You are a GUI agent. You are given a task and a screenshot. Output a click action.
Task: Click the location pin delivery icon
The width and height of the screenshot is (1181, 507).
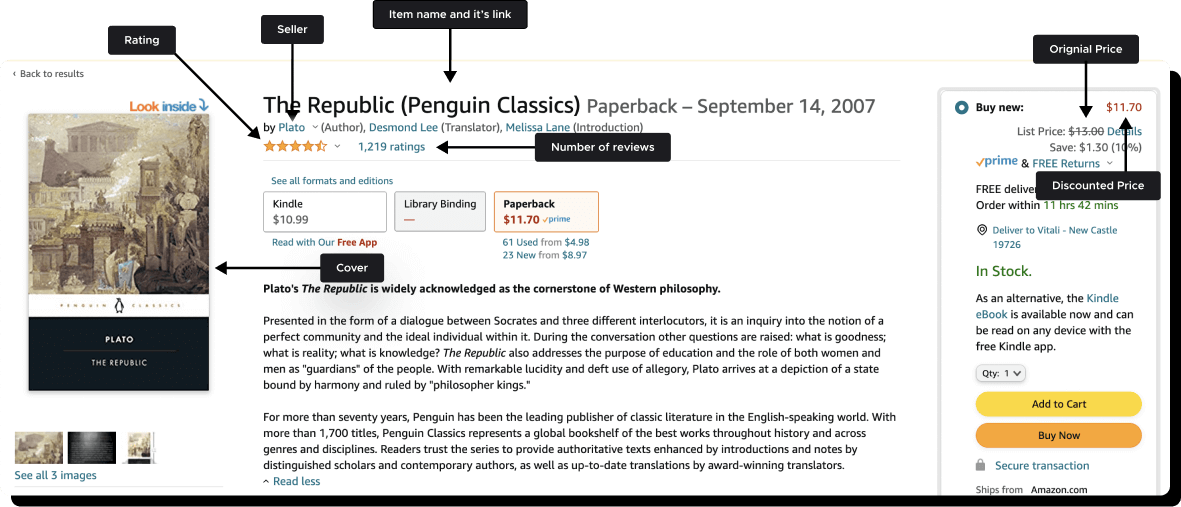981,230
